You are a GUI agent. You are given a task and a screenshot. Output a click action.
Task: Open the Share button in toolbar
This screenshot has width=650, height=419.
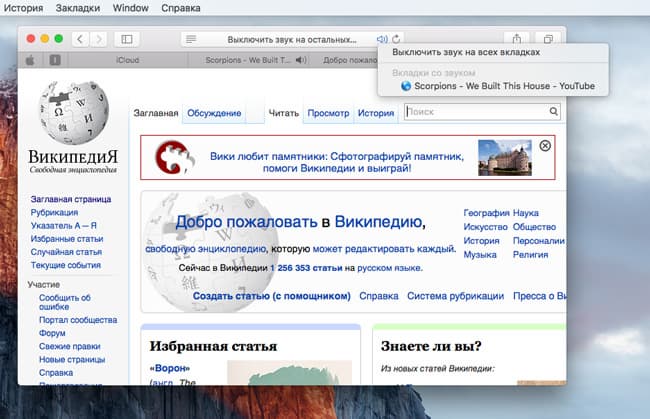(517, 39)
